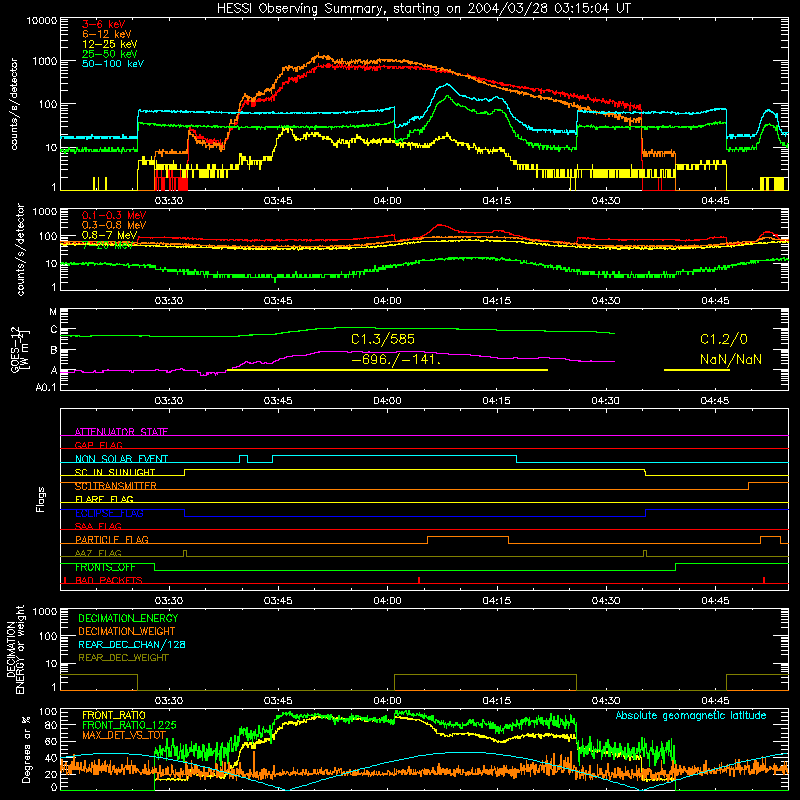Click the "10000" tick on the top panel
The image size is (800, 800).
pos(42,21)
